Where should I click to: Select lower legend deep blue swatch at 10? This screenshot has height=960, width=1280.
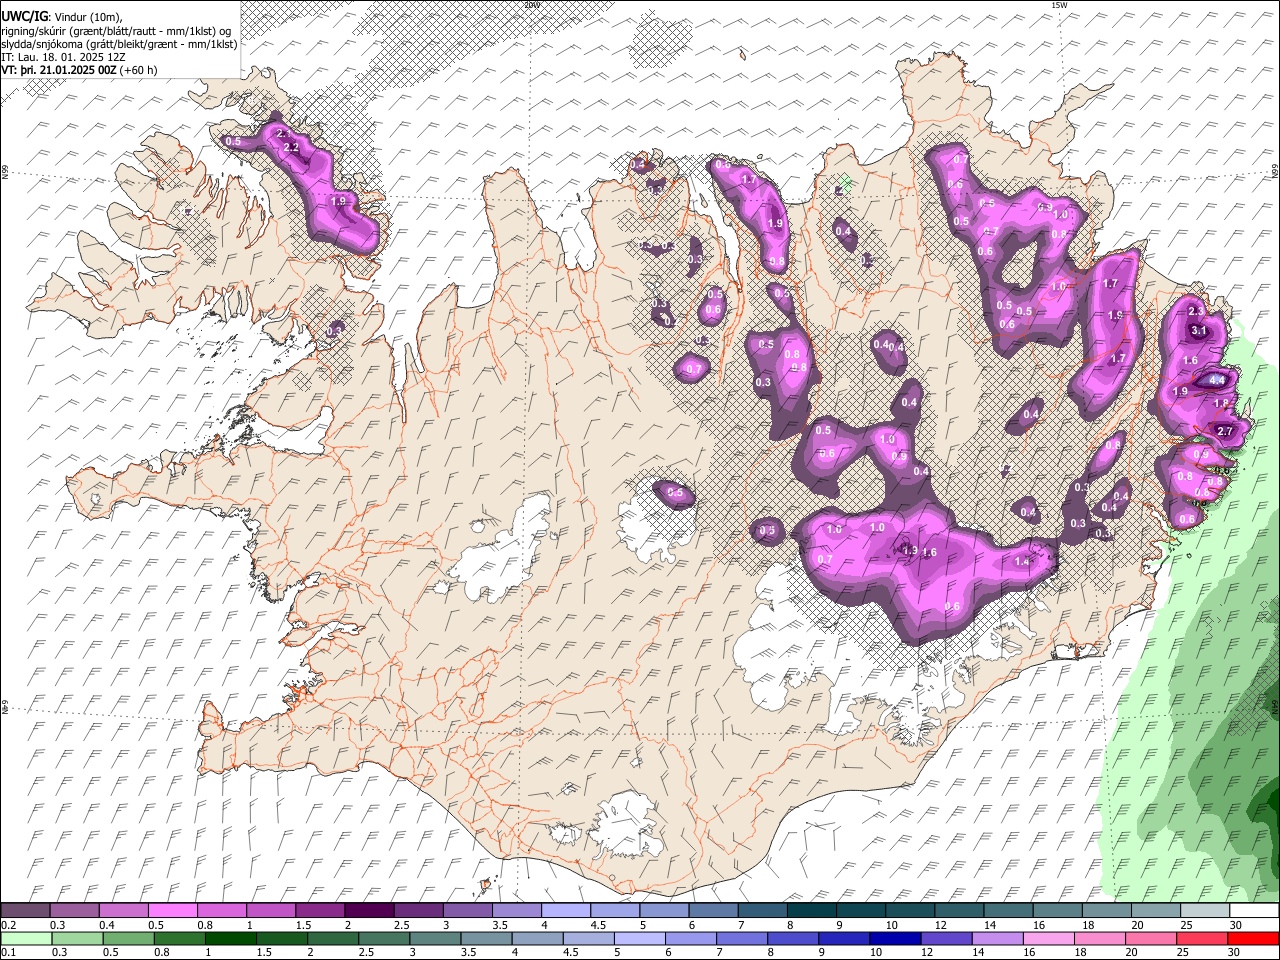(896, 938)
